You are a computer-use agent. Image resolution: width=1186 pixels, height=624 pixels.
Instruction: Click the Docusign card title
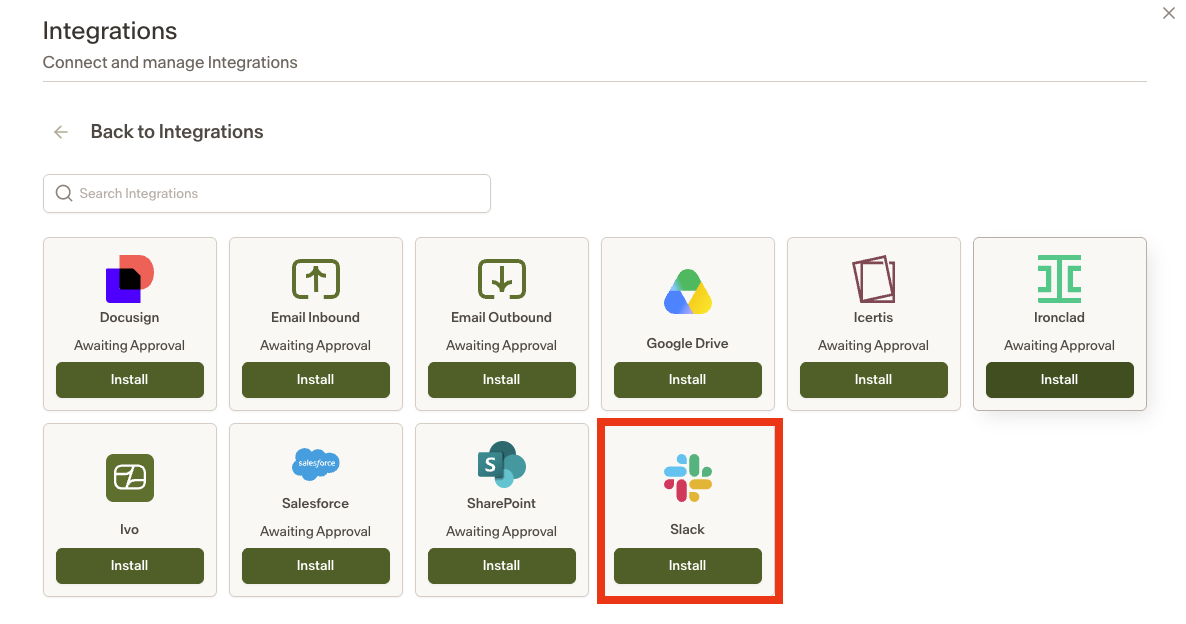tap(129, 318)
